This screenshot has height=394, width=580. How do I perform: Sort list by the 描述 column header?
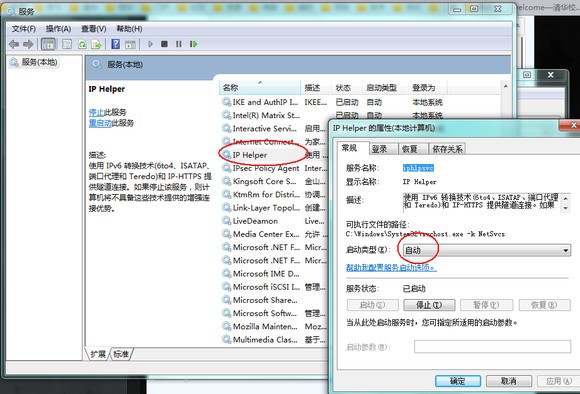(316, 88)
